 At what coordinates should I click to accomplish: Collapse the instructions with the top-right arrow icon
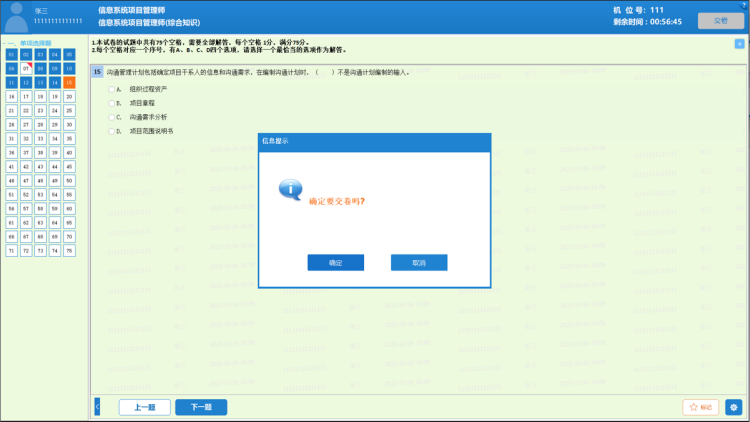(739, 44)
